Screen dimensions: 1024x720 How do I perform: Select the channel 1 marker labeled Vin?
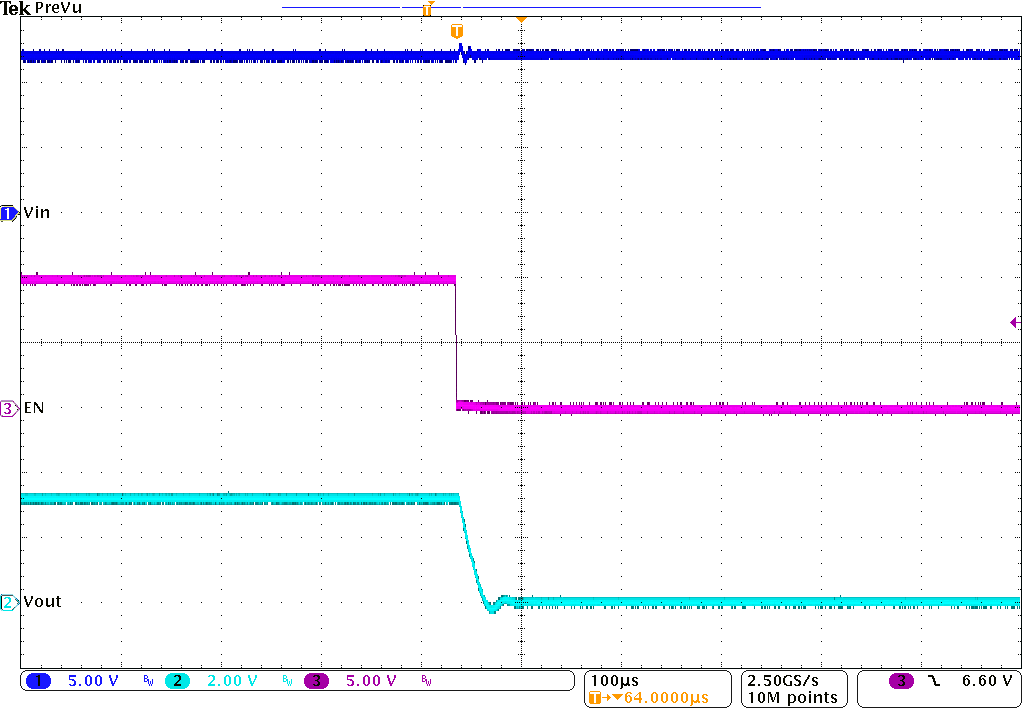(x=9, y=212)
